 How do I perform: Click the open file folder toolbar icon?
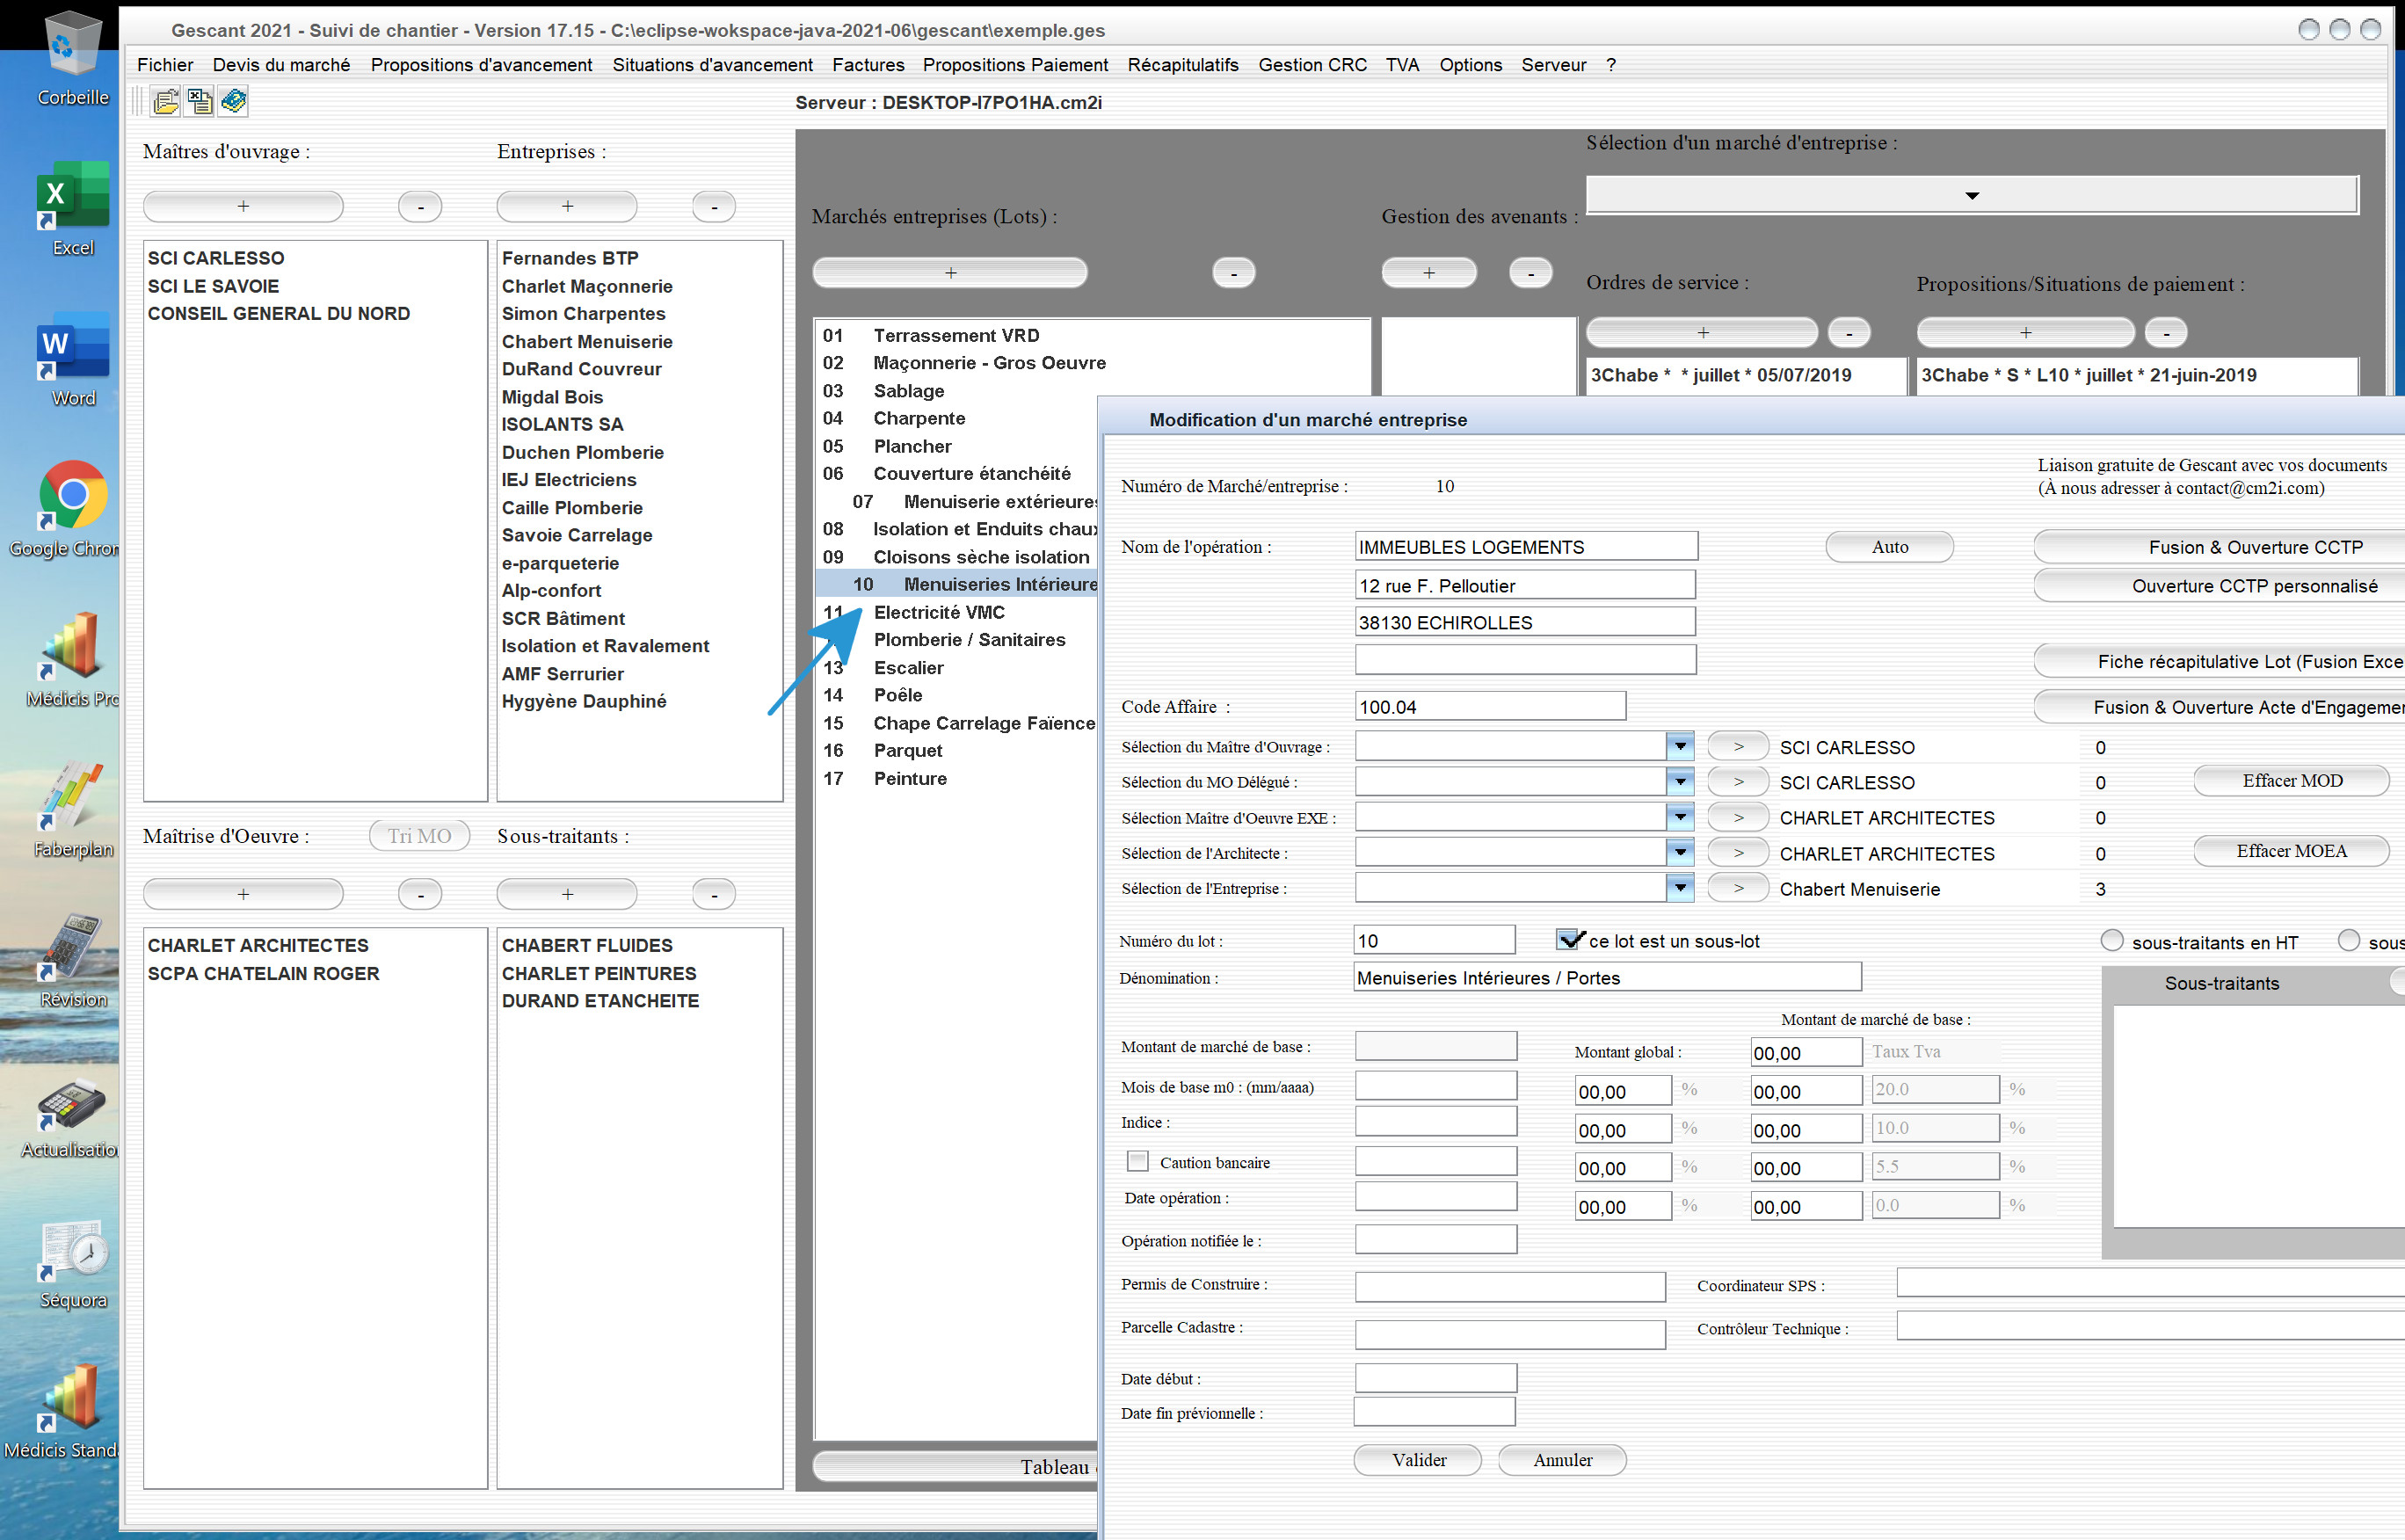[x=166, y=101]
